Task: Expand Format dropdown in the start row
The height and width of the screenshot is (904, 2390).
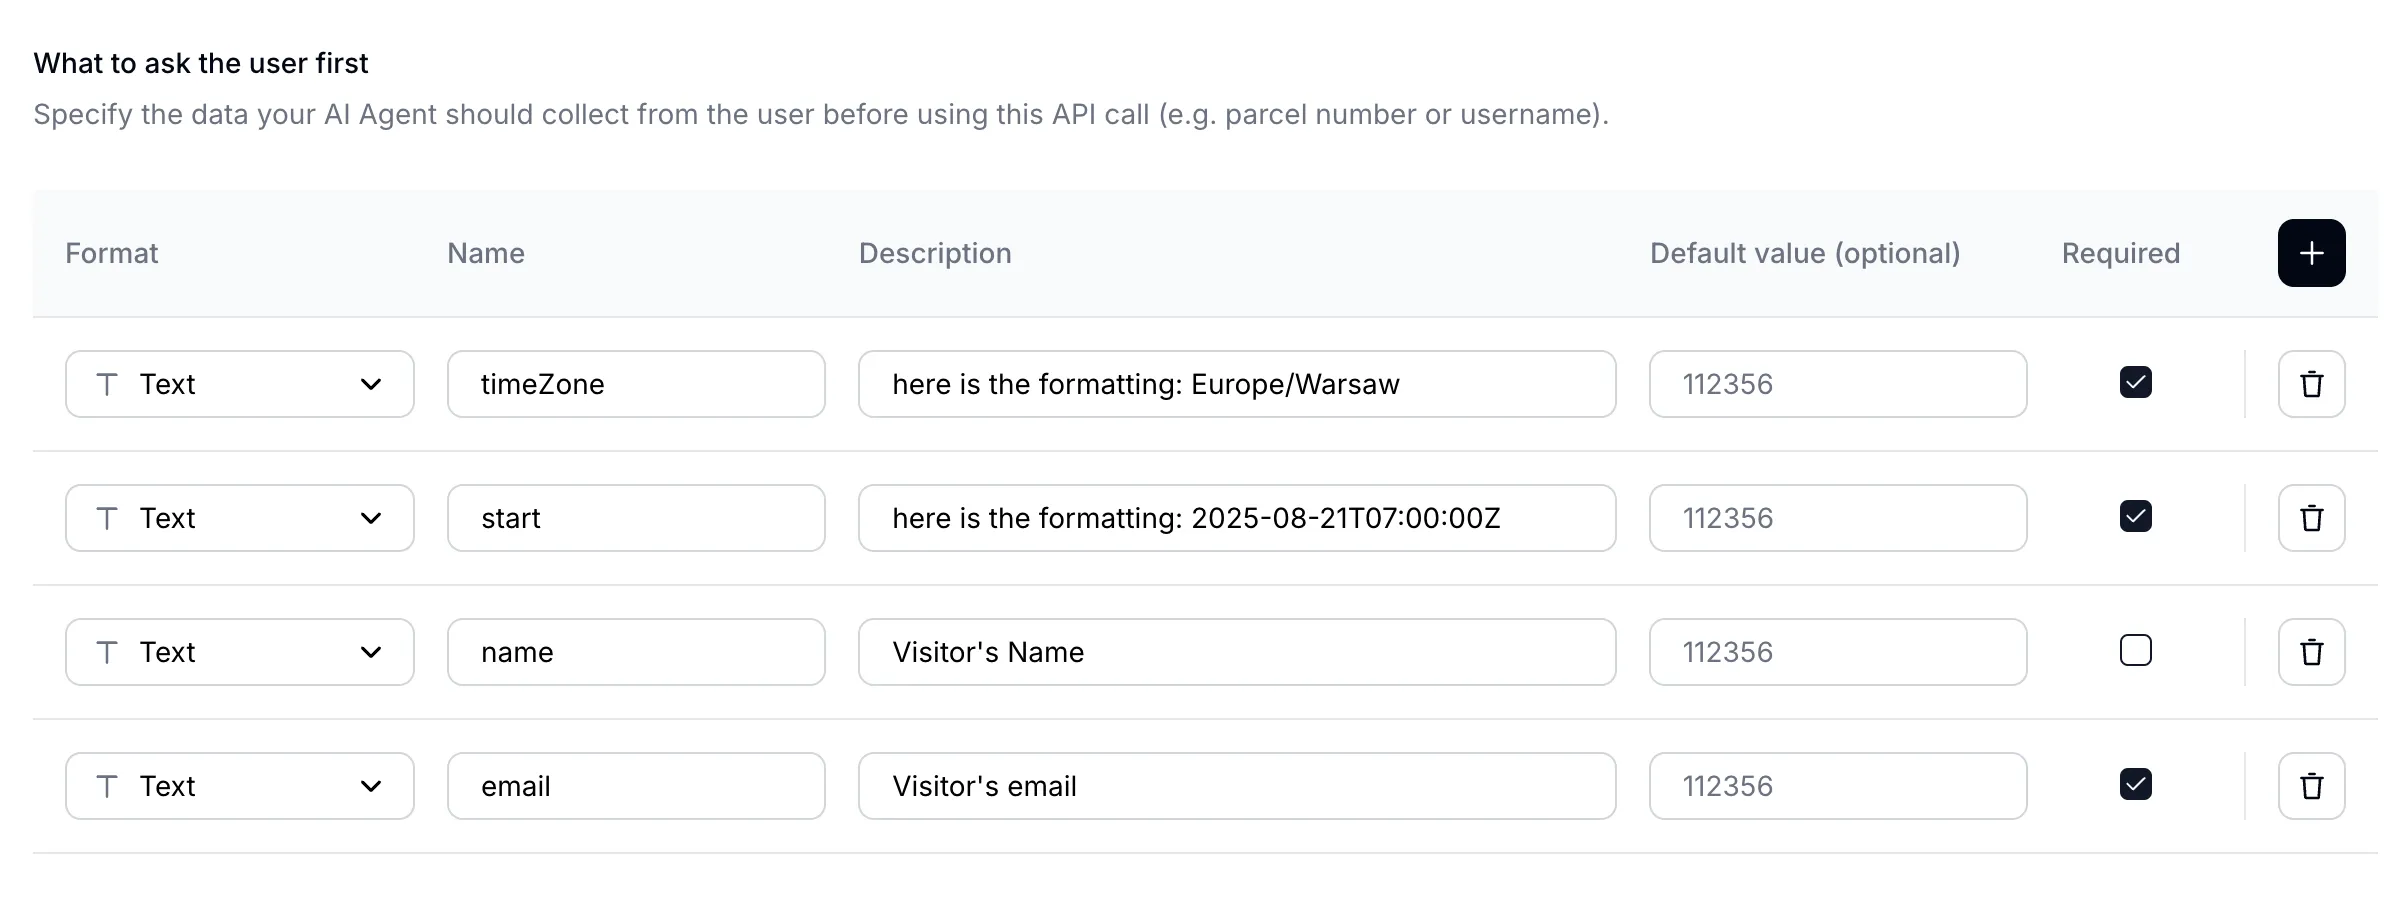Action: point(239,518)
